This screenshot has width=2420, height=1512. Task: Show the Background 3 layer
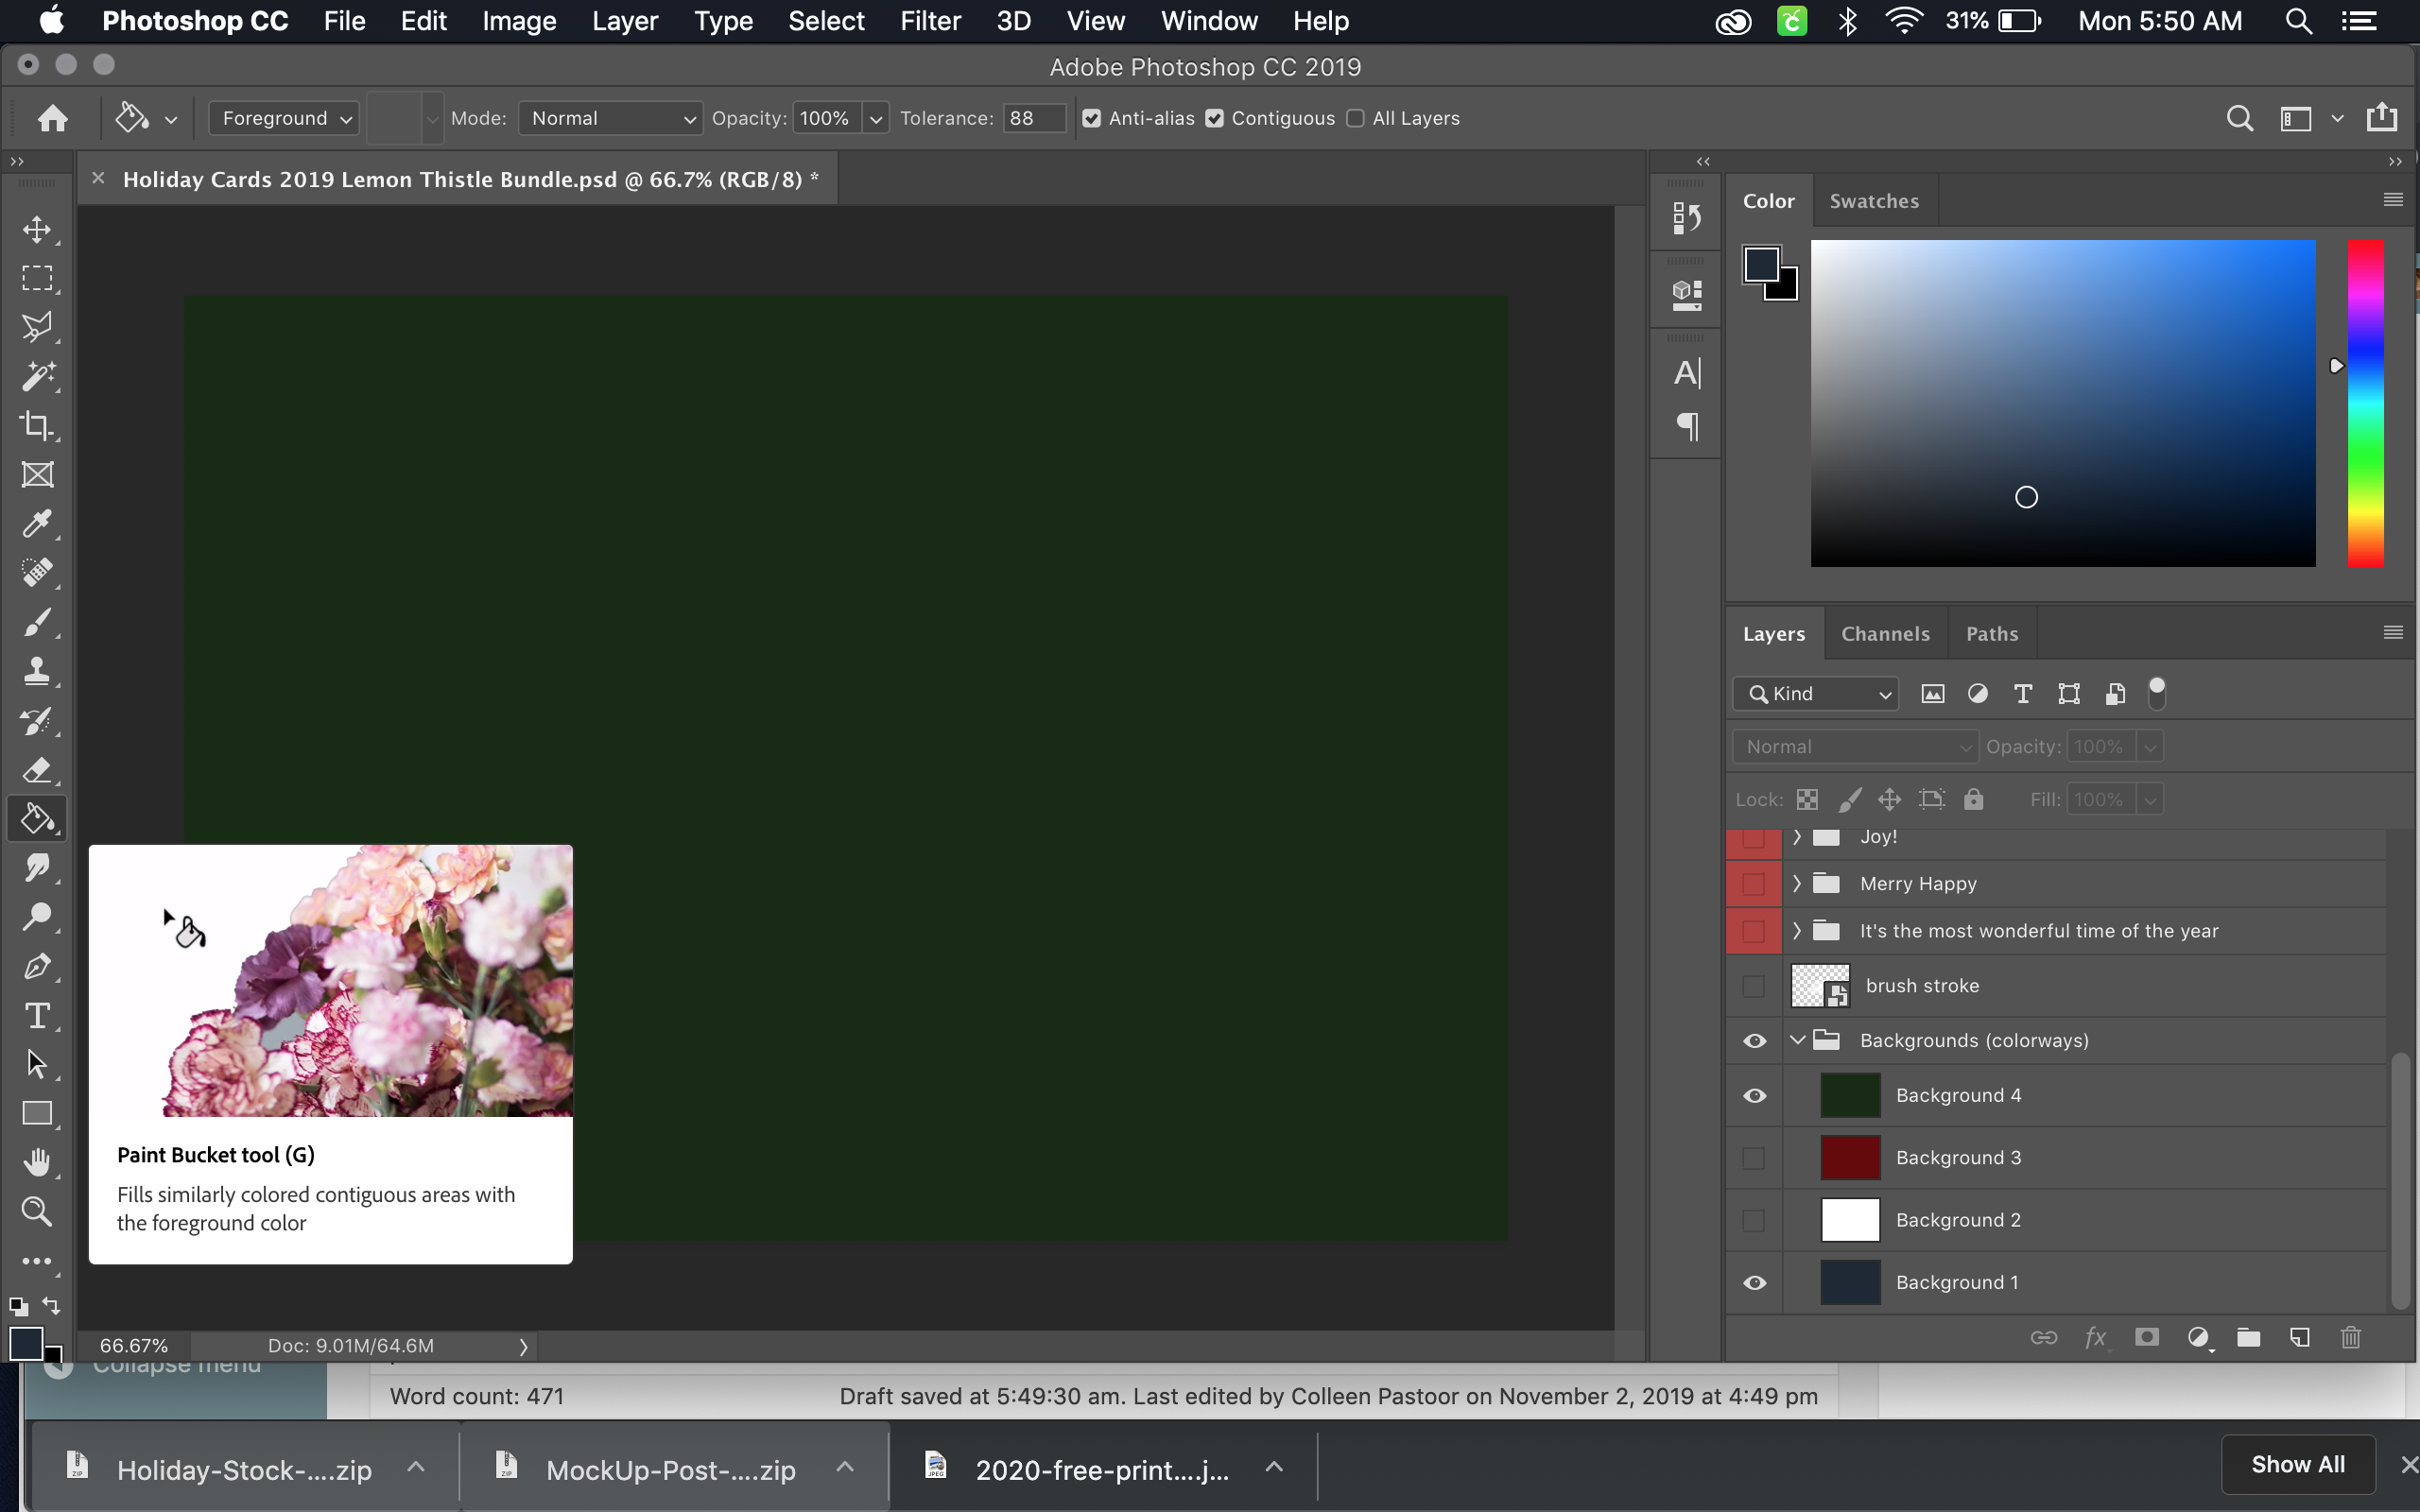click(x=1754, y=1158)
